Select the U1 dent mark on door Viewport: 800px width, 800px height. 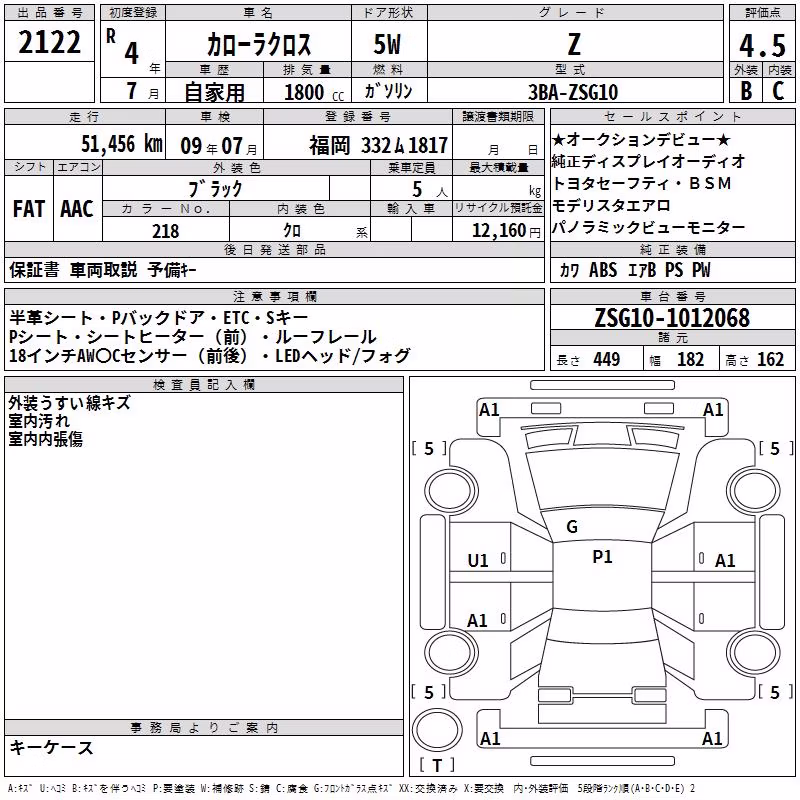coord(478,561)
